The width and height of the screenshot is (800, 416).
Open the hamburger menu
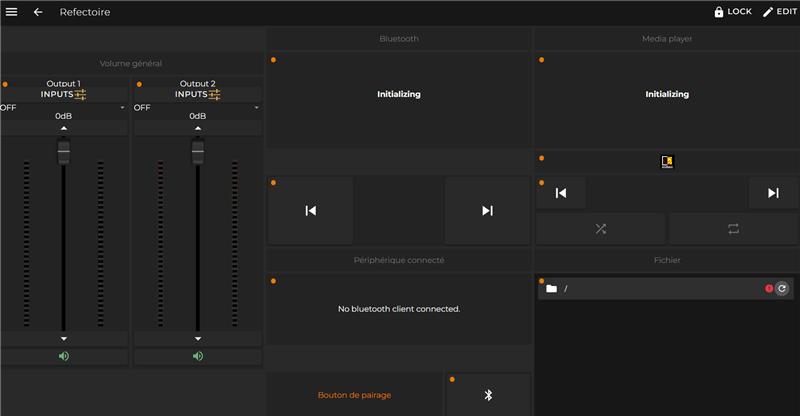[11, 12]
